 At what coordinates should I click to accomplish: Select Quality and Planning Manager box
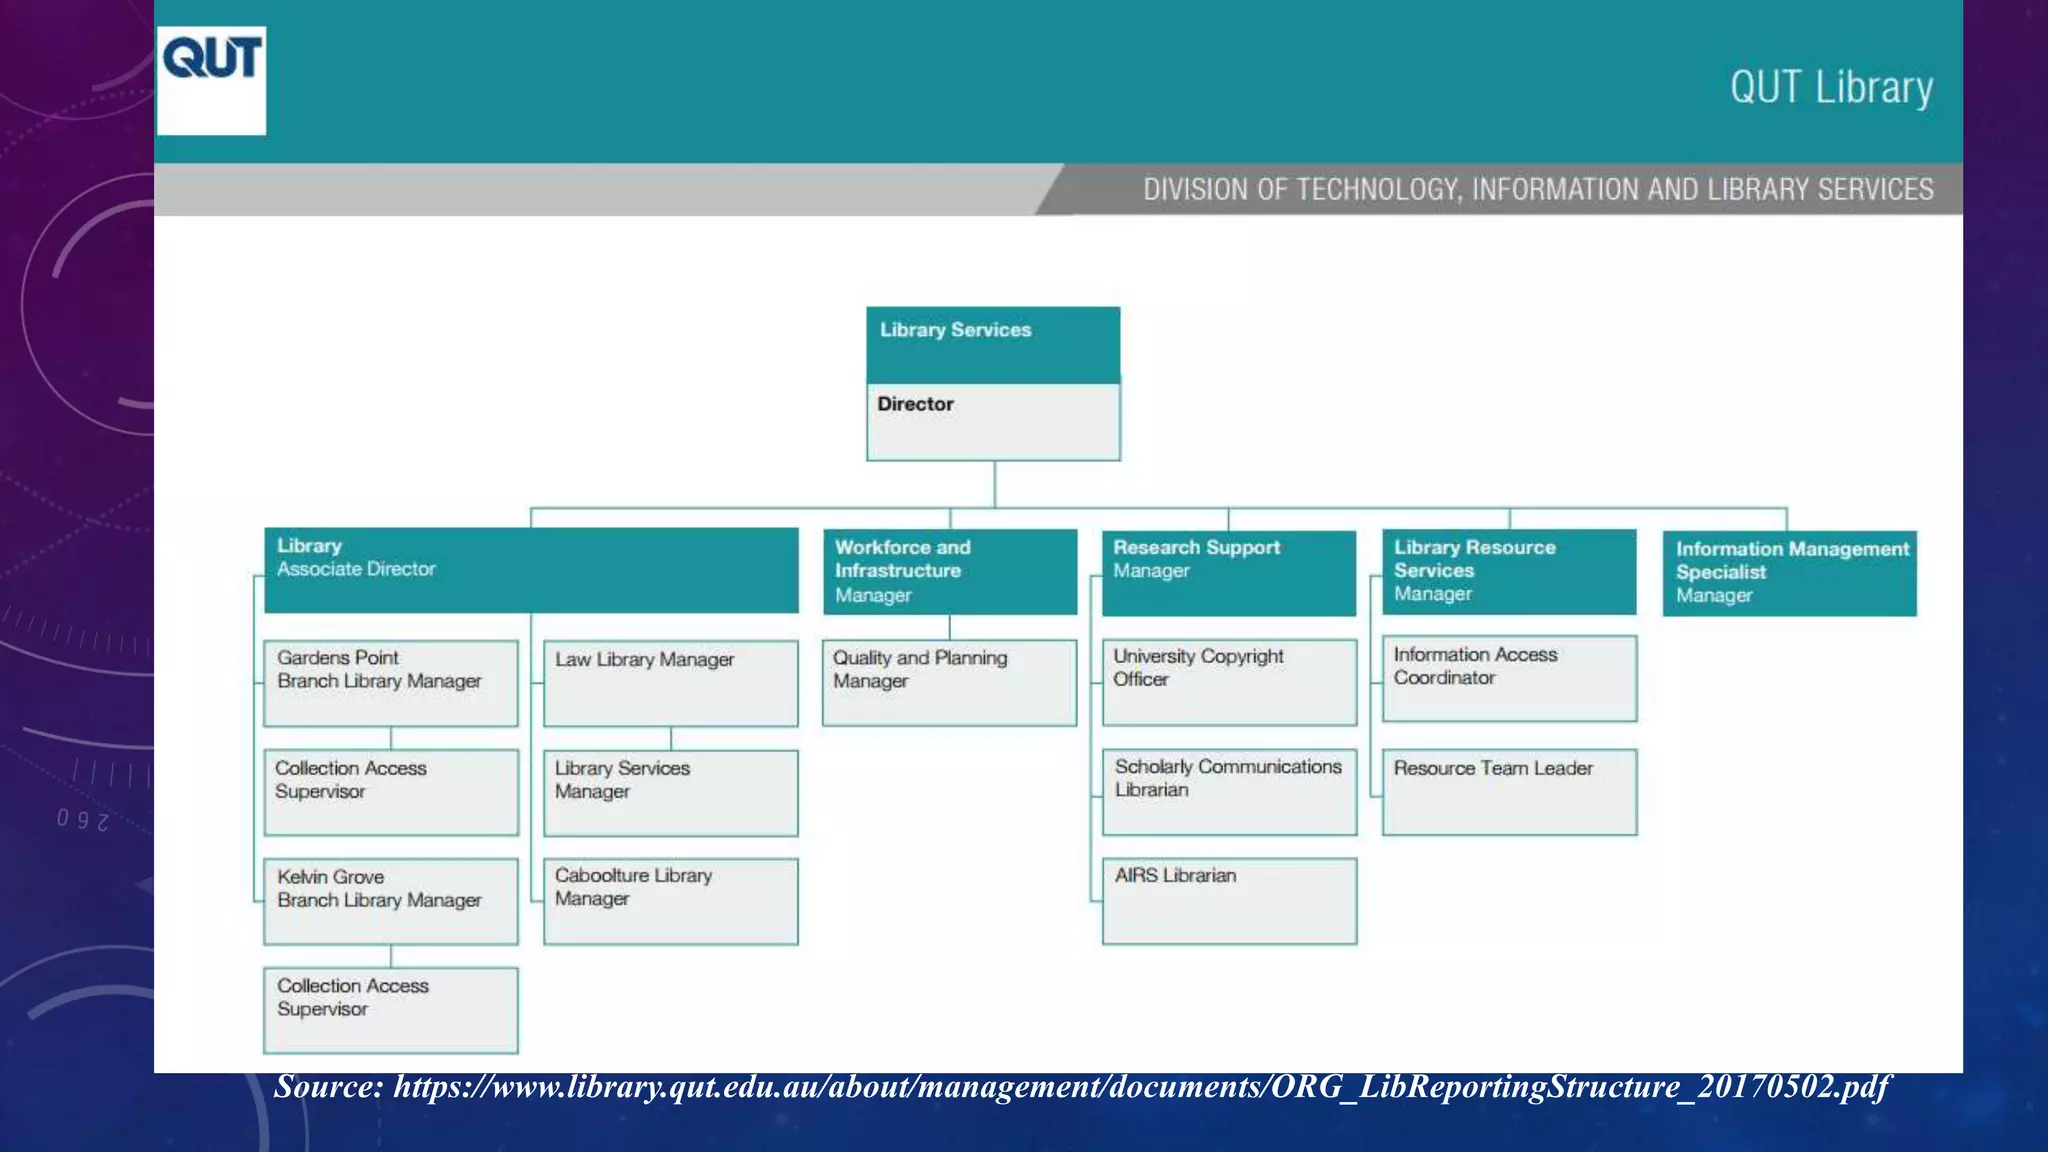point(949,683)
